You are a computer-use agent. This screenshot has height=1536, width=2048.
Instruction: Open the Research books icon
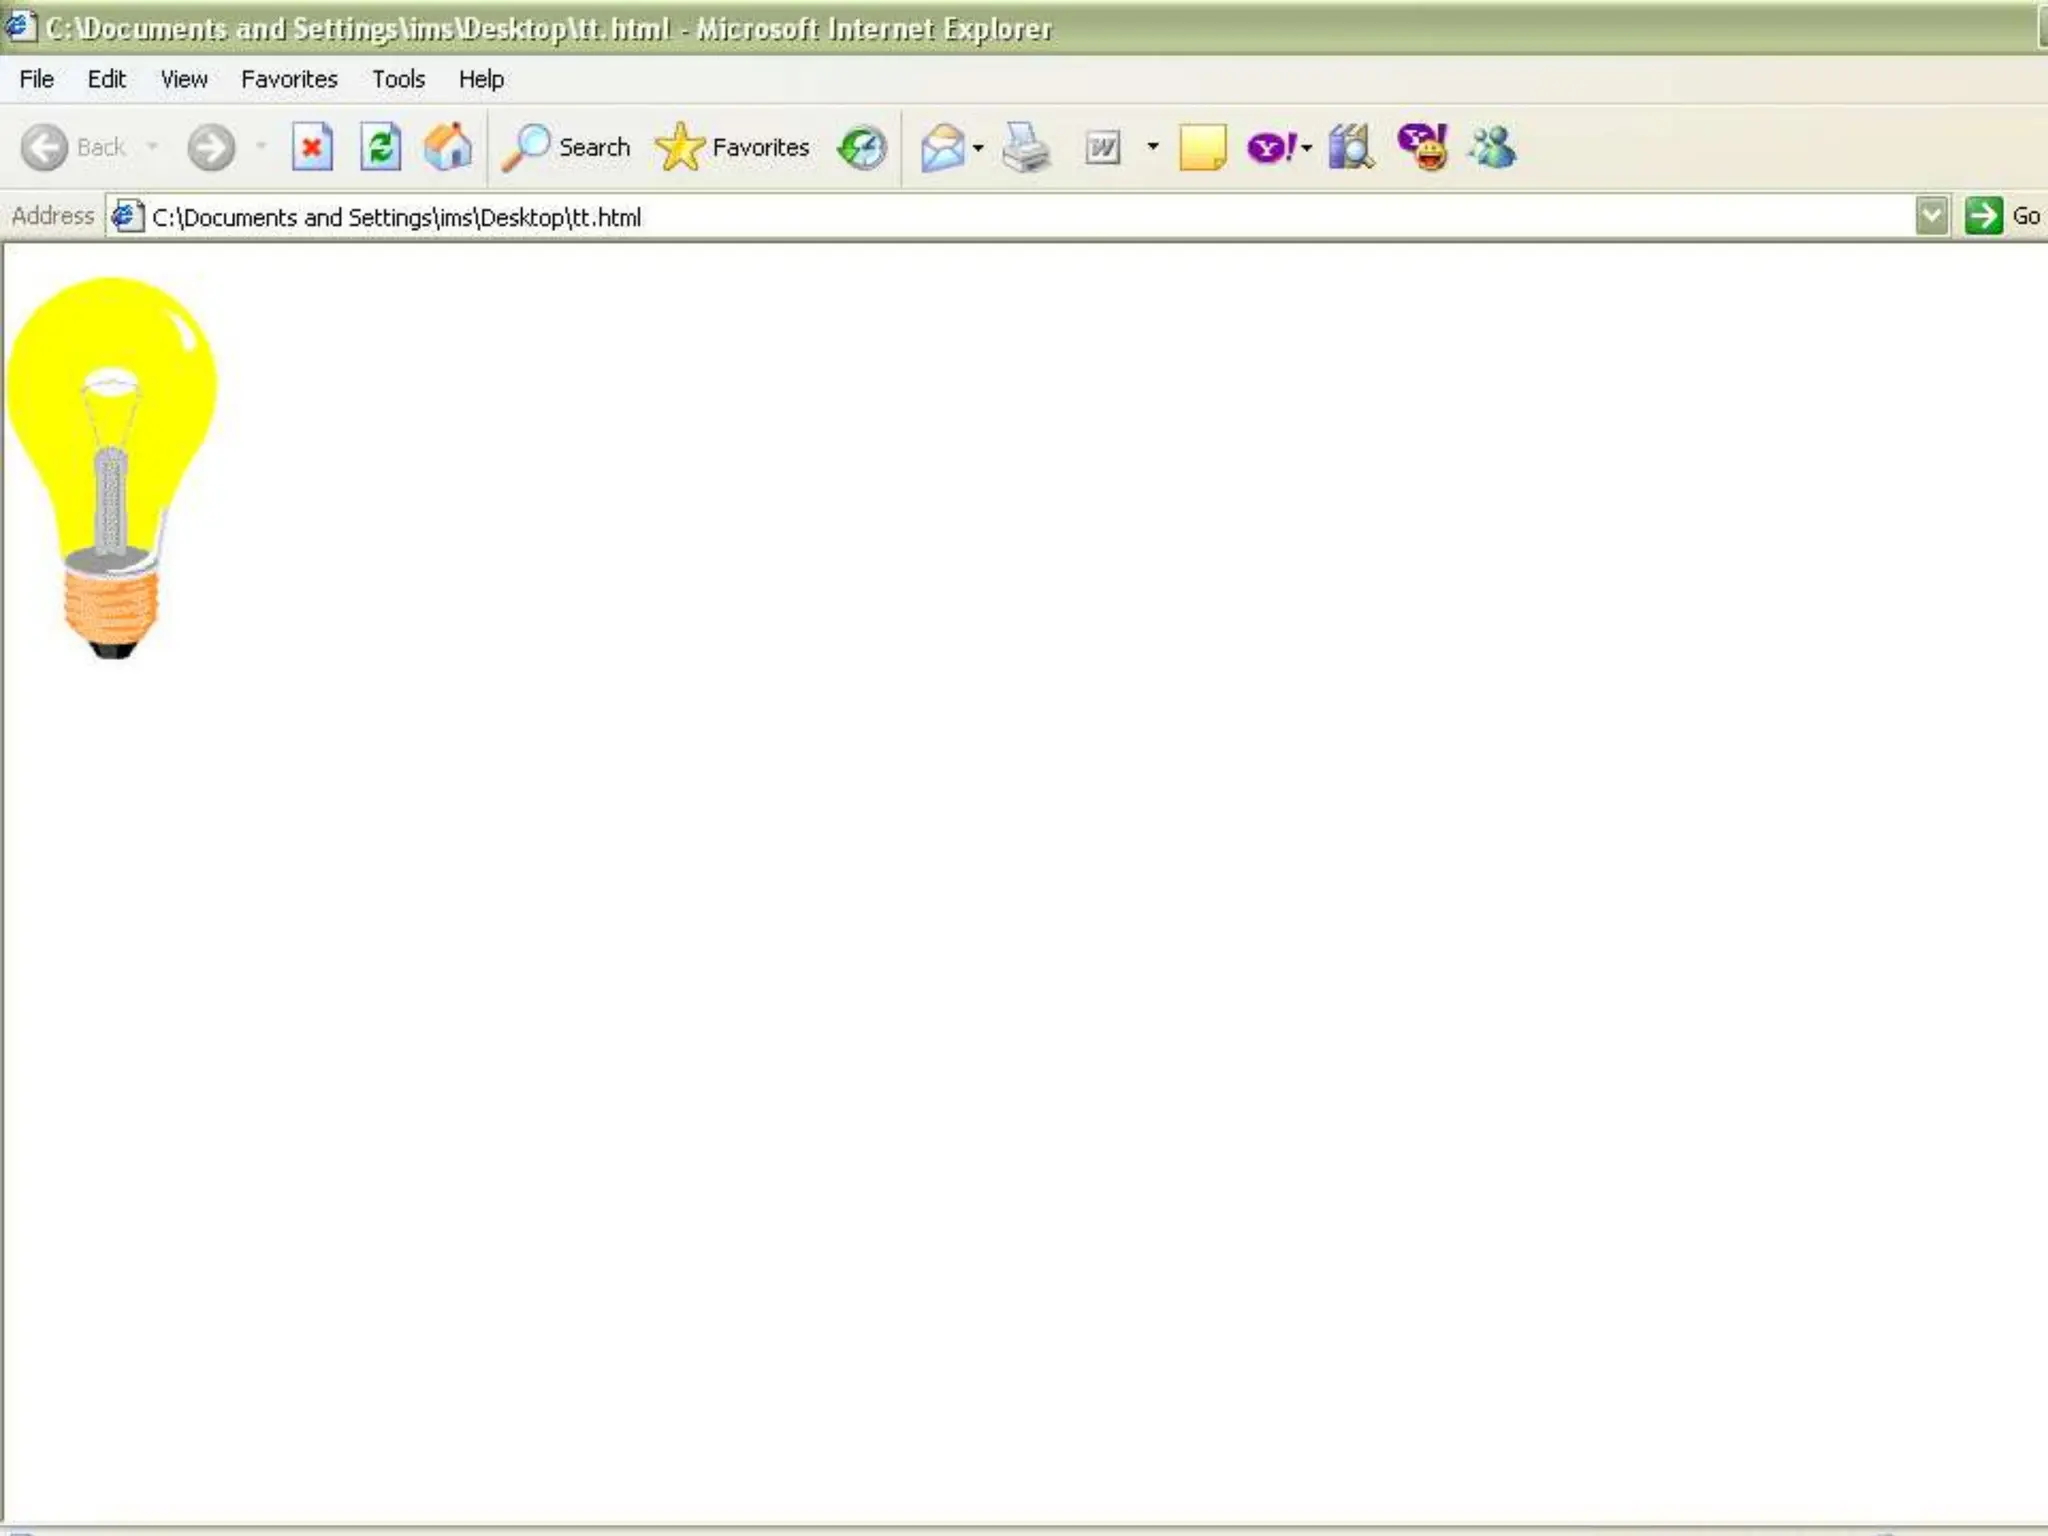tap(1350, 148)
